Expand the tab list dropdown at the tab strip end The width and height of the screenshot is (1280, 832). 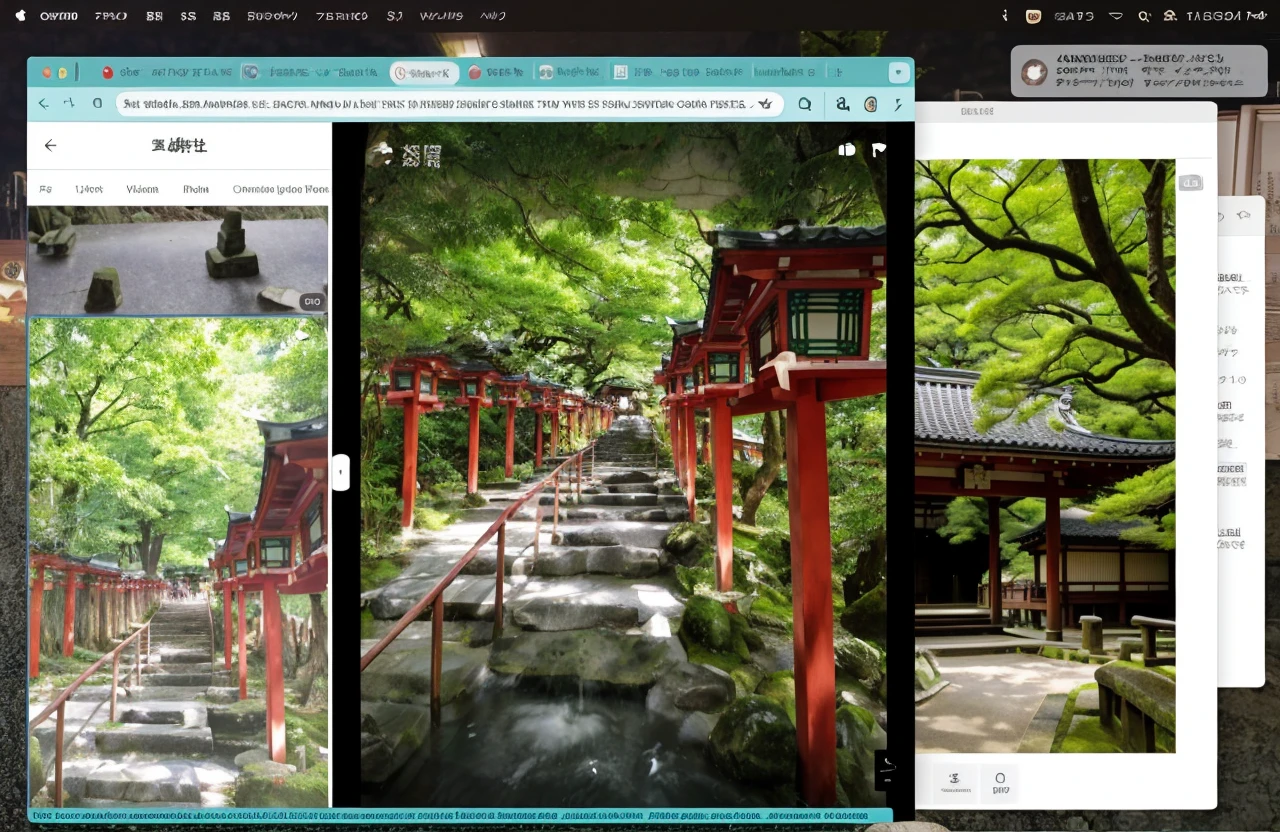coord(898,72)
